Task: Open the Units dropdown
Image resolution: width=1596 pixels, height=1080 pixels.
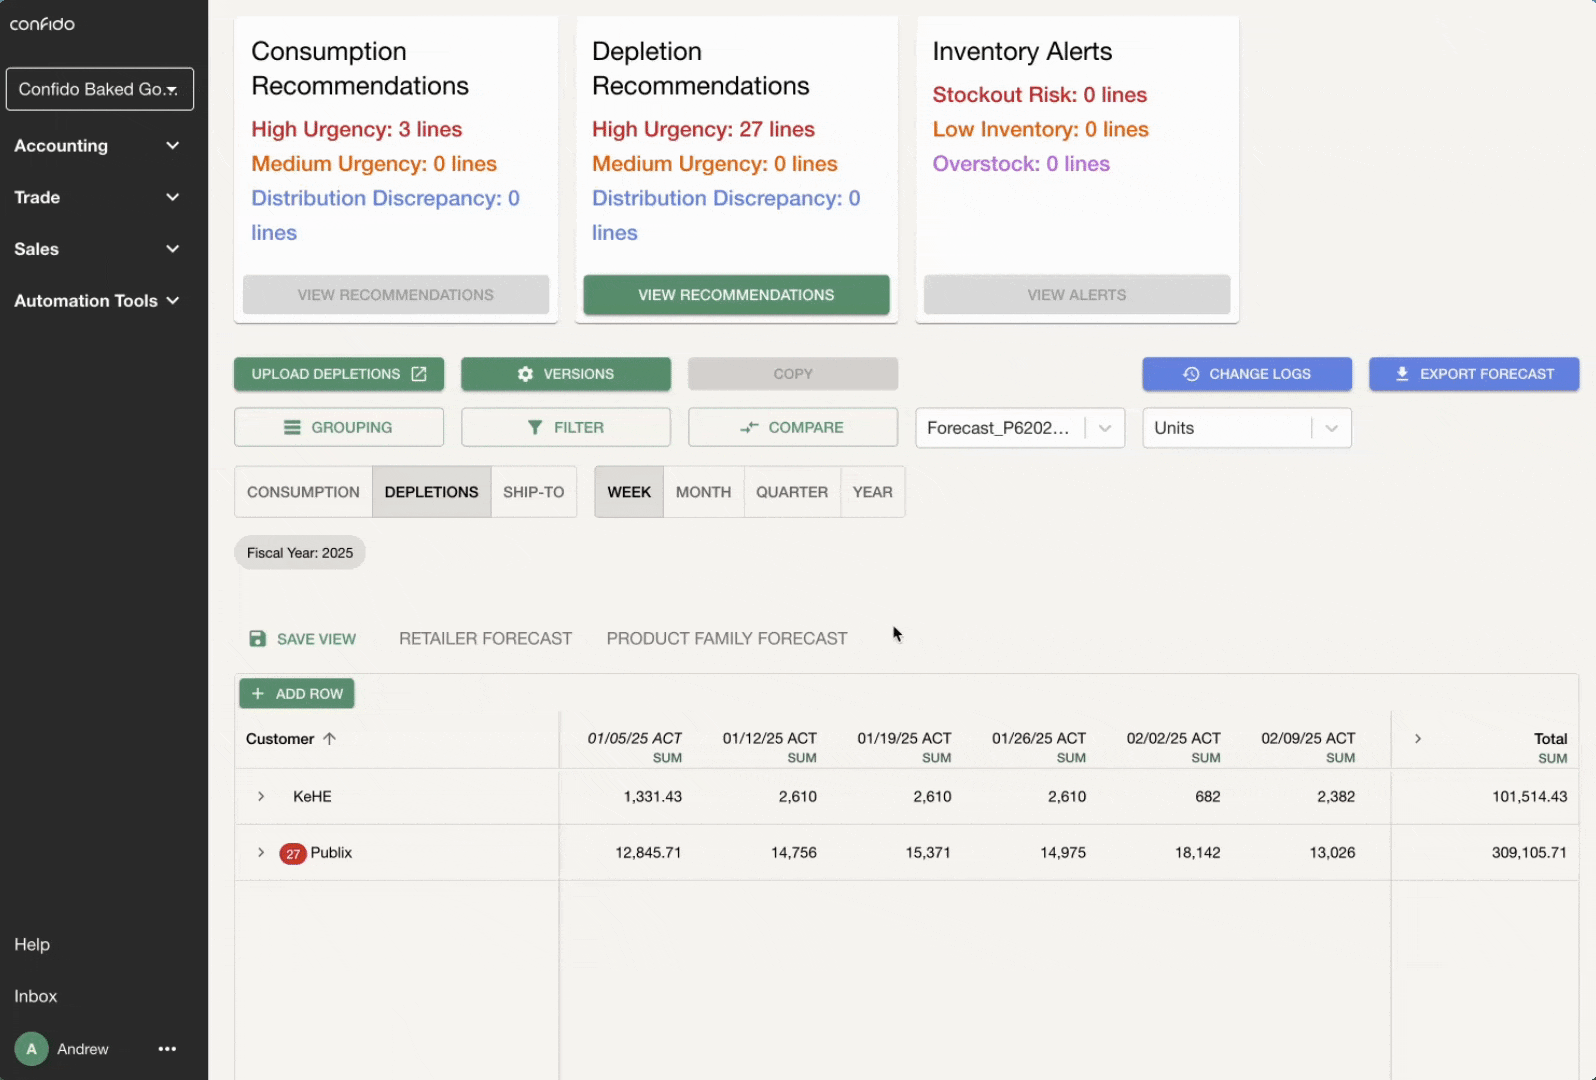Action: (1246, 428)
